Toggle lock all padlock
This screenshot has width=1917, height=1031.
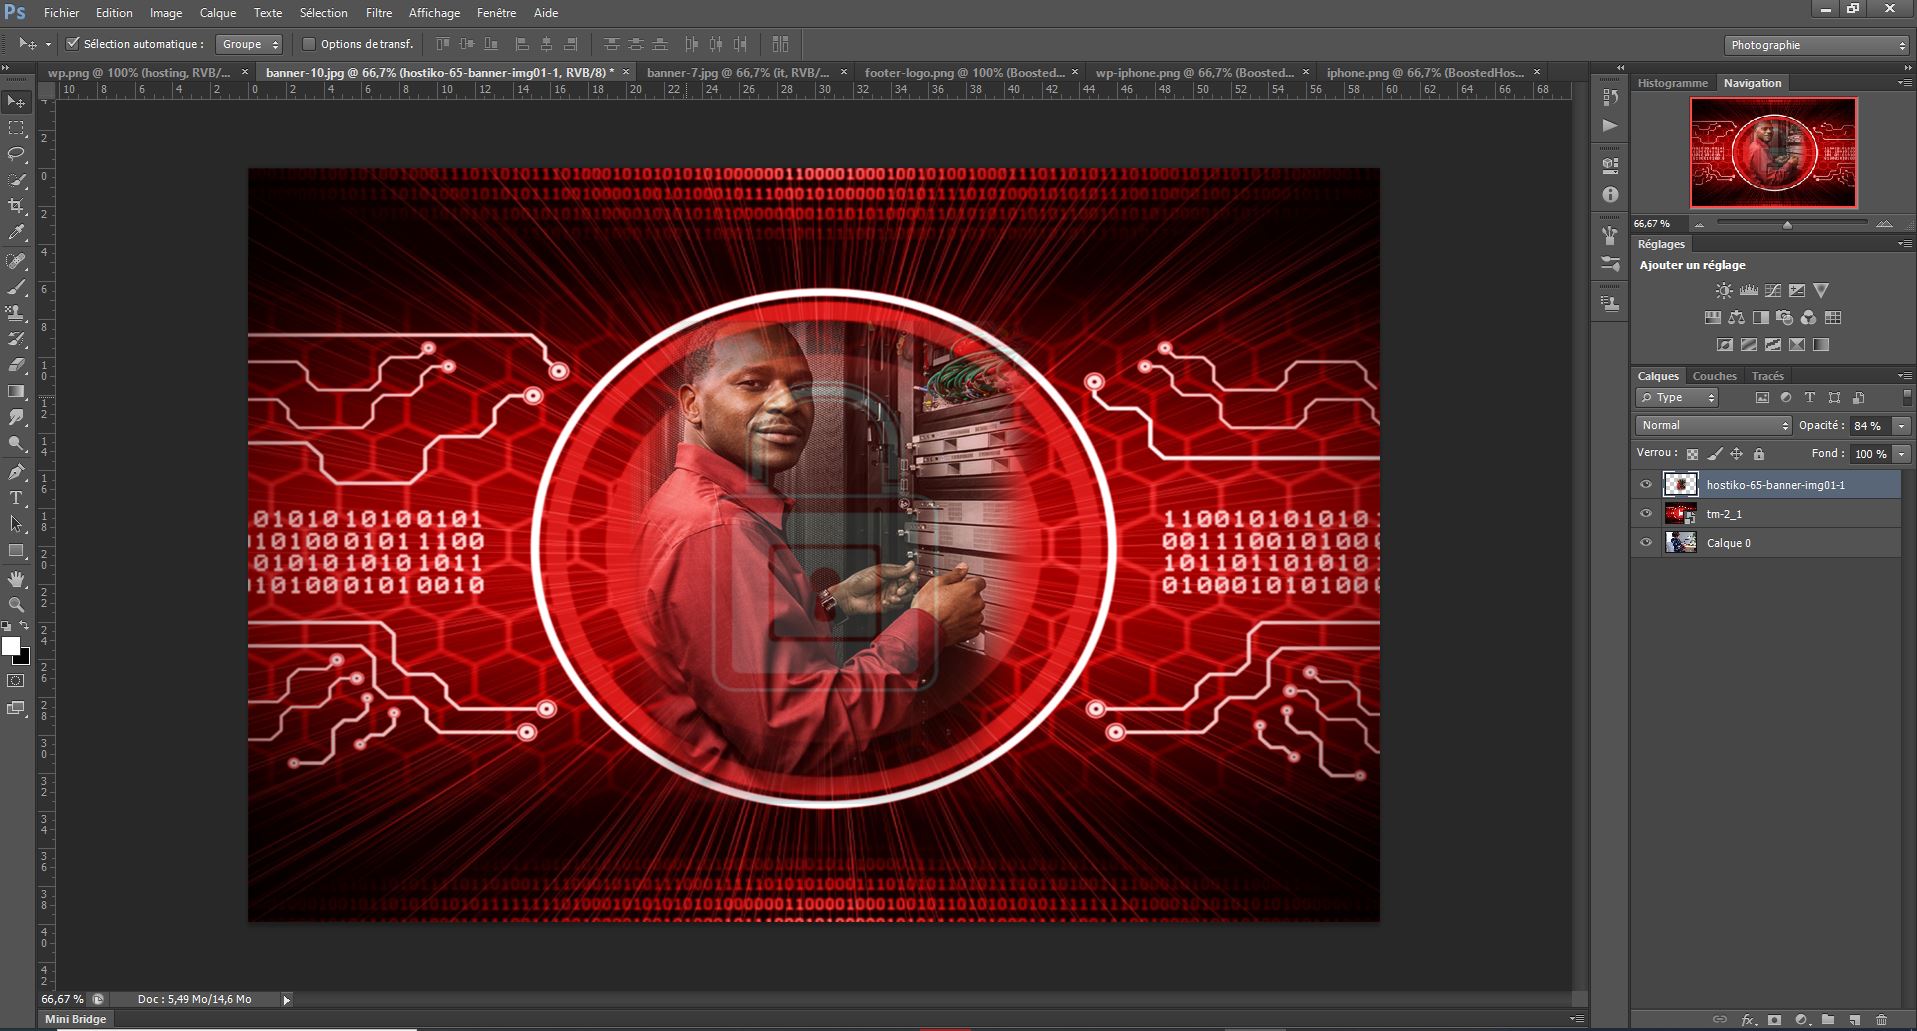tap(1759, 454)
